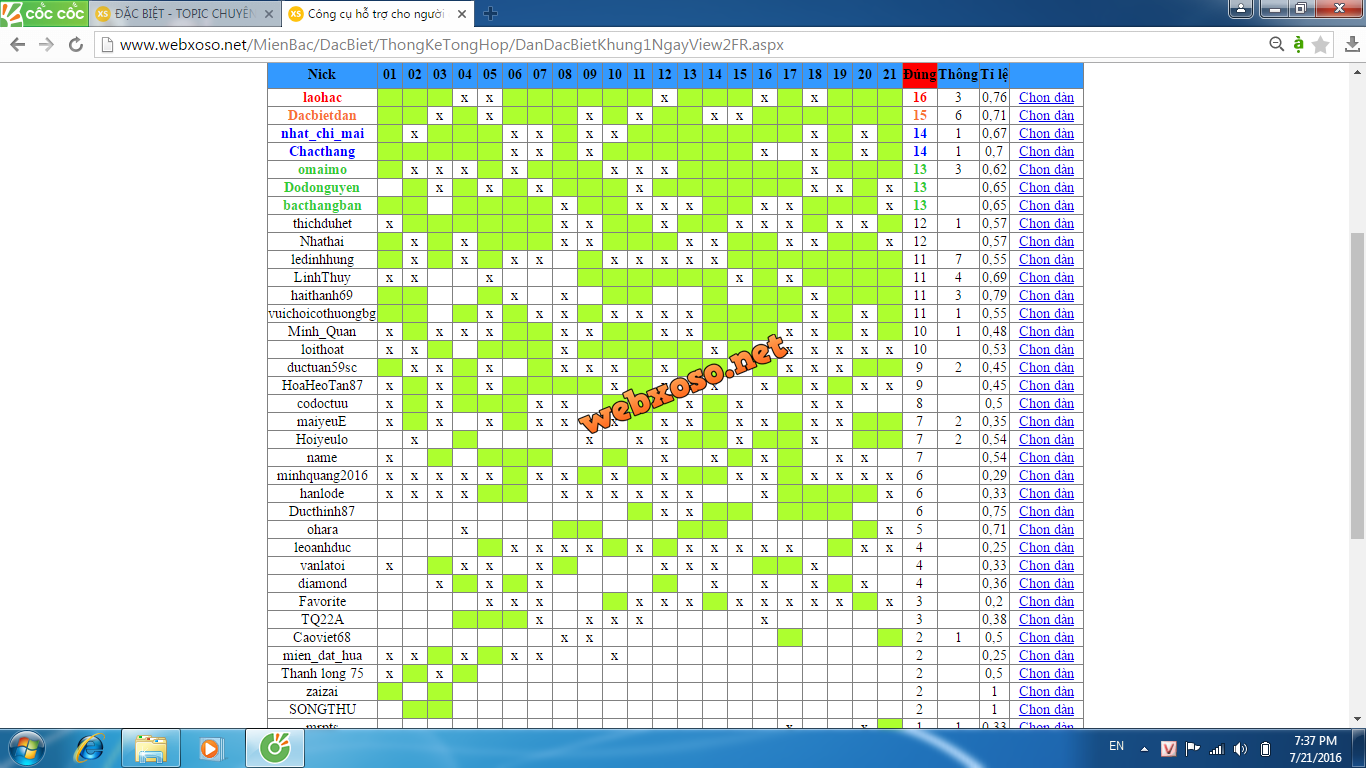Click the nick 'mien_dat_hua'
The width and height of the screenshot is (1366, 768).
[322, 655]
